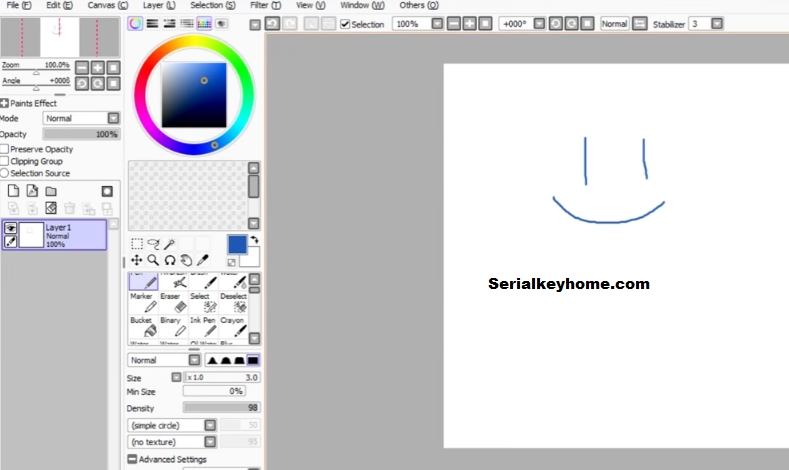Select the sharpest triangular brush edge shape
Image resolution: width=789 pixels, height=470 pixels.
pyautogui.click(x=212, y=360)
